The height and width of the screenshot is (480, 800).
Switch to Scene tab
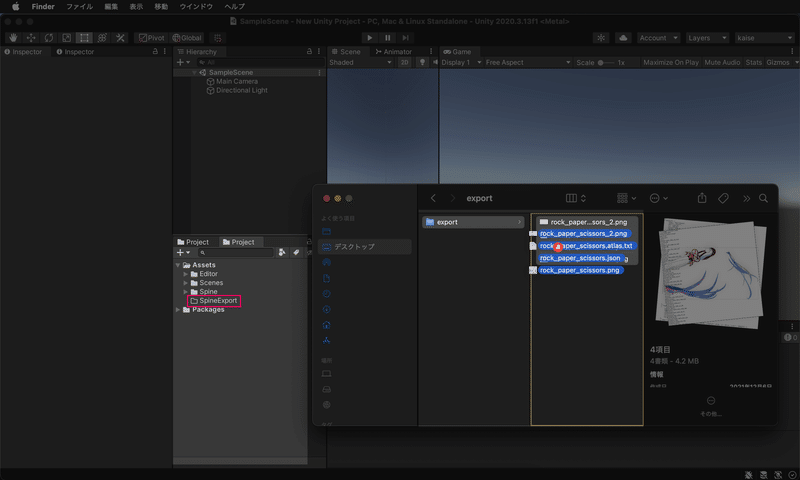click(x=346, y=52)
